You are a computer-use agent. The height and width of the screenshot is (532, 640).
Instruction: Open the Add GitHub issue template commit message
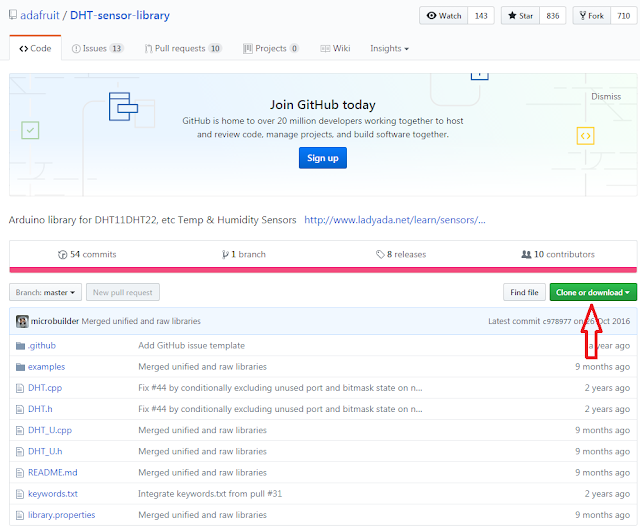191,346
